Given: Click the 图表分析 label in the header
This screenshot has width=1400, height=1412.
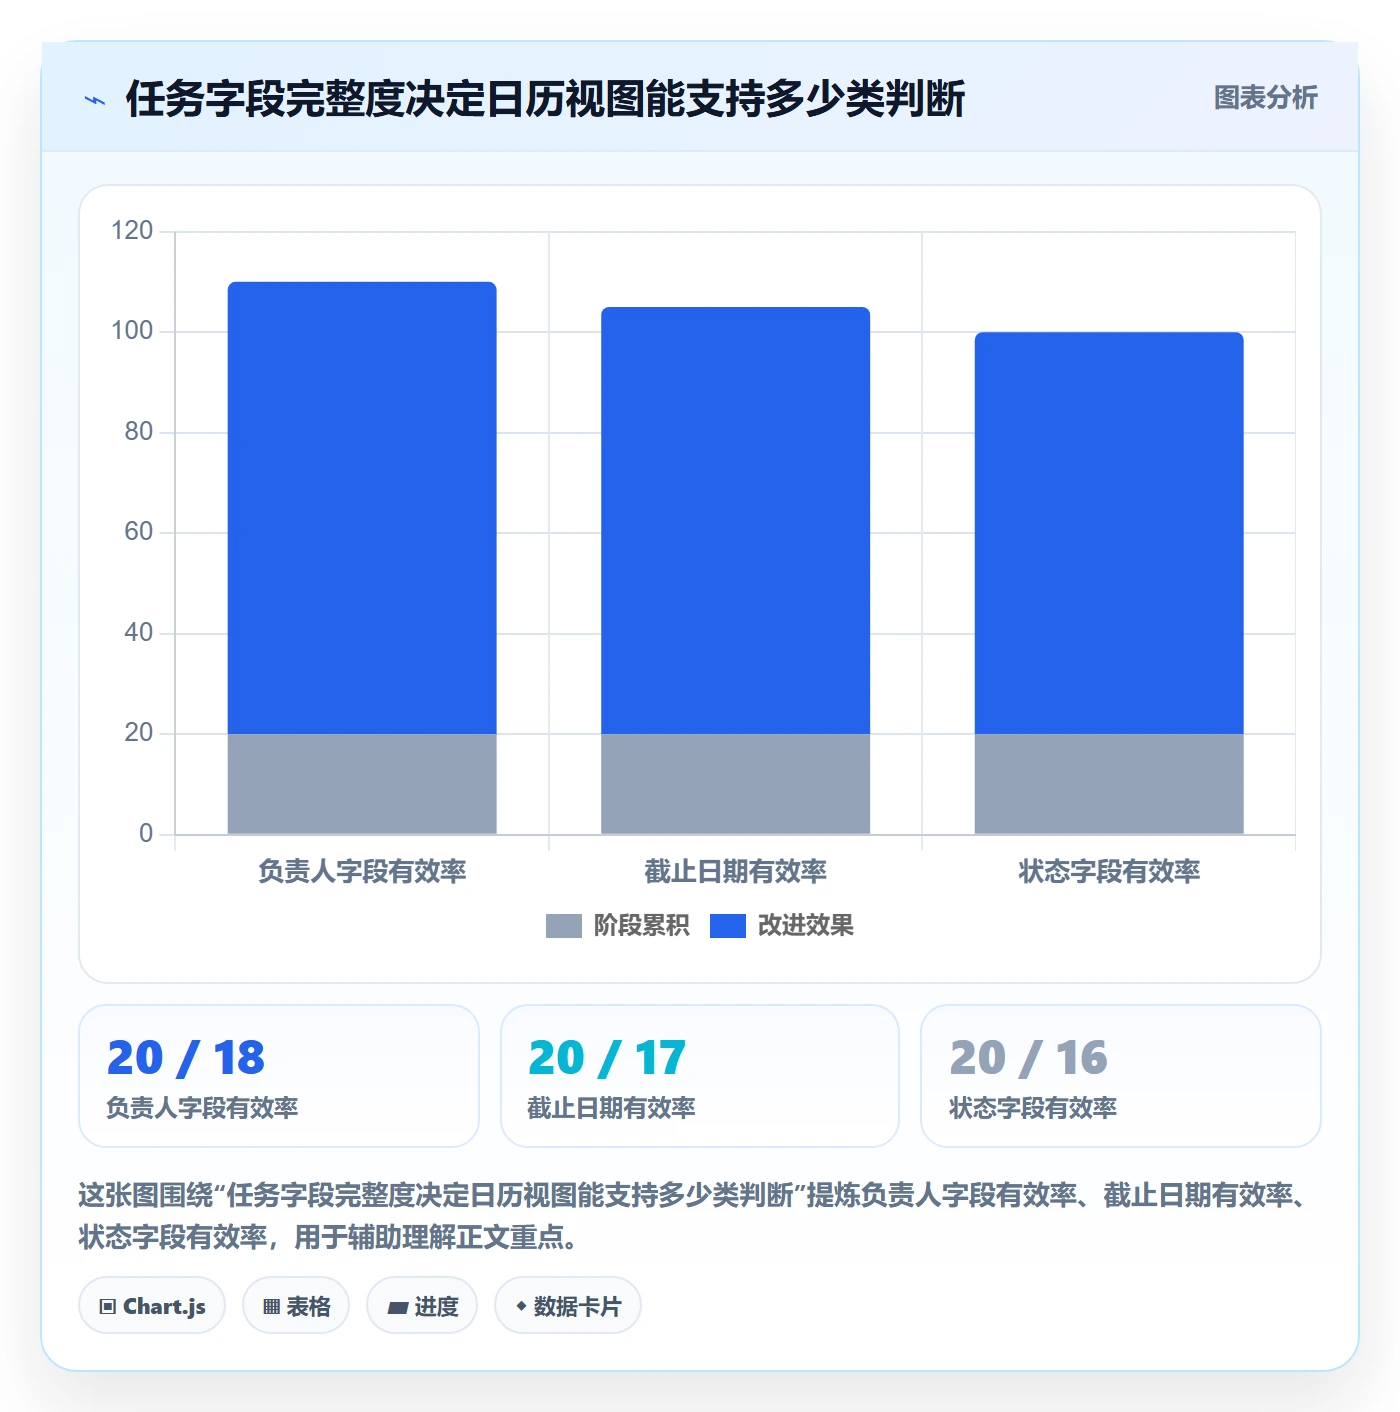Looking at the screenshot, I should click(x=1265, y=98).
